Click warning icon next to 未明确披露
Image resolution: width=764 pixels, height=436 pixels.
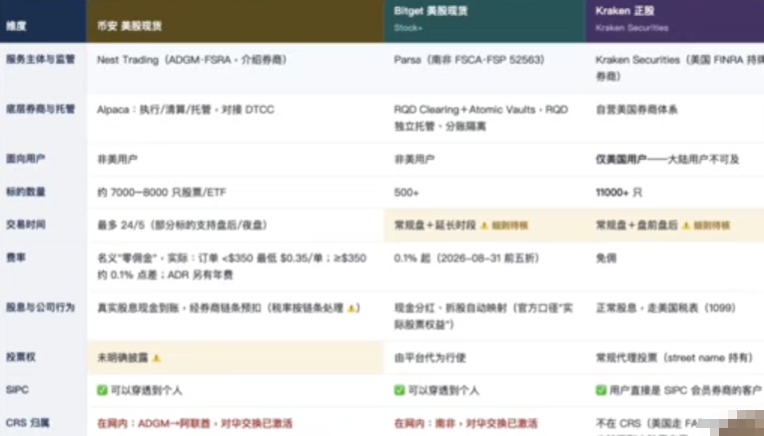pos(156,358)
